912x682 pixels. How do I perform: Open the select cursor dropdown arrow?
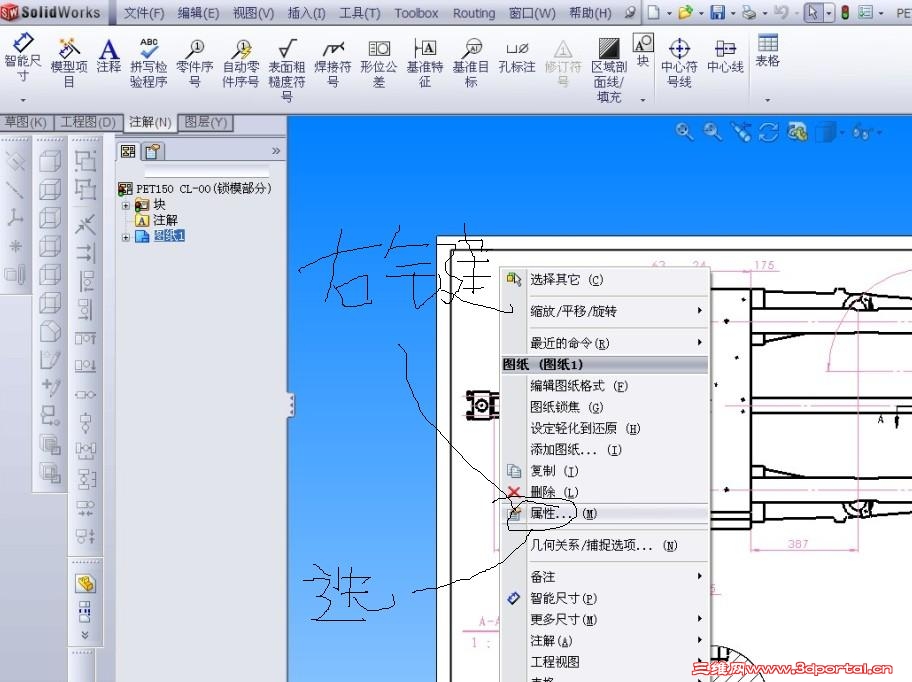(829, 12)
